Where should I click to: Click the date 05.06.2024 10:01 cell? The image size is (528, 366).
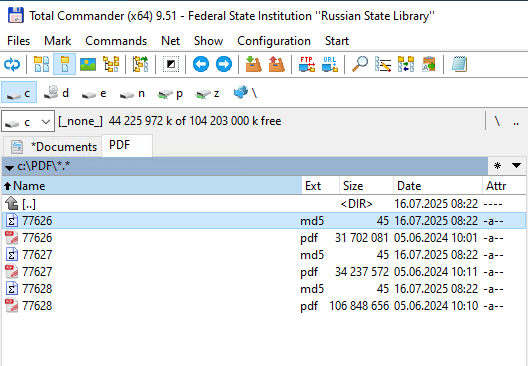coord(436,238)
